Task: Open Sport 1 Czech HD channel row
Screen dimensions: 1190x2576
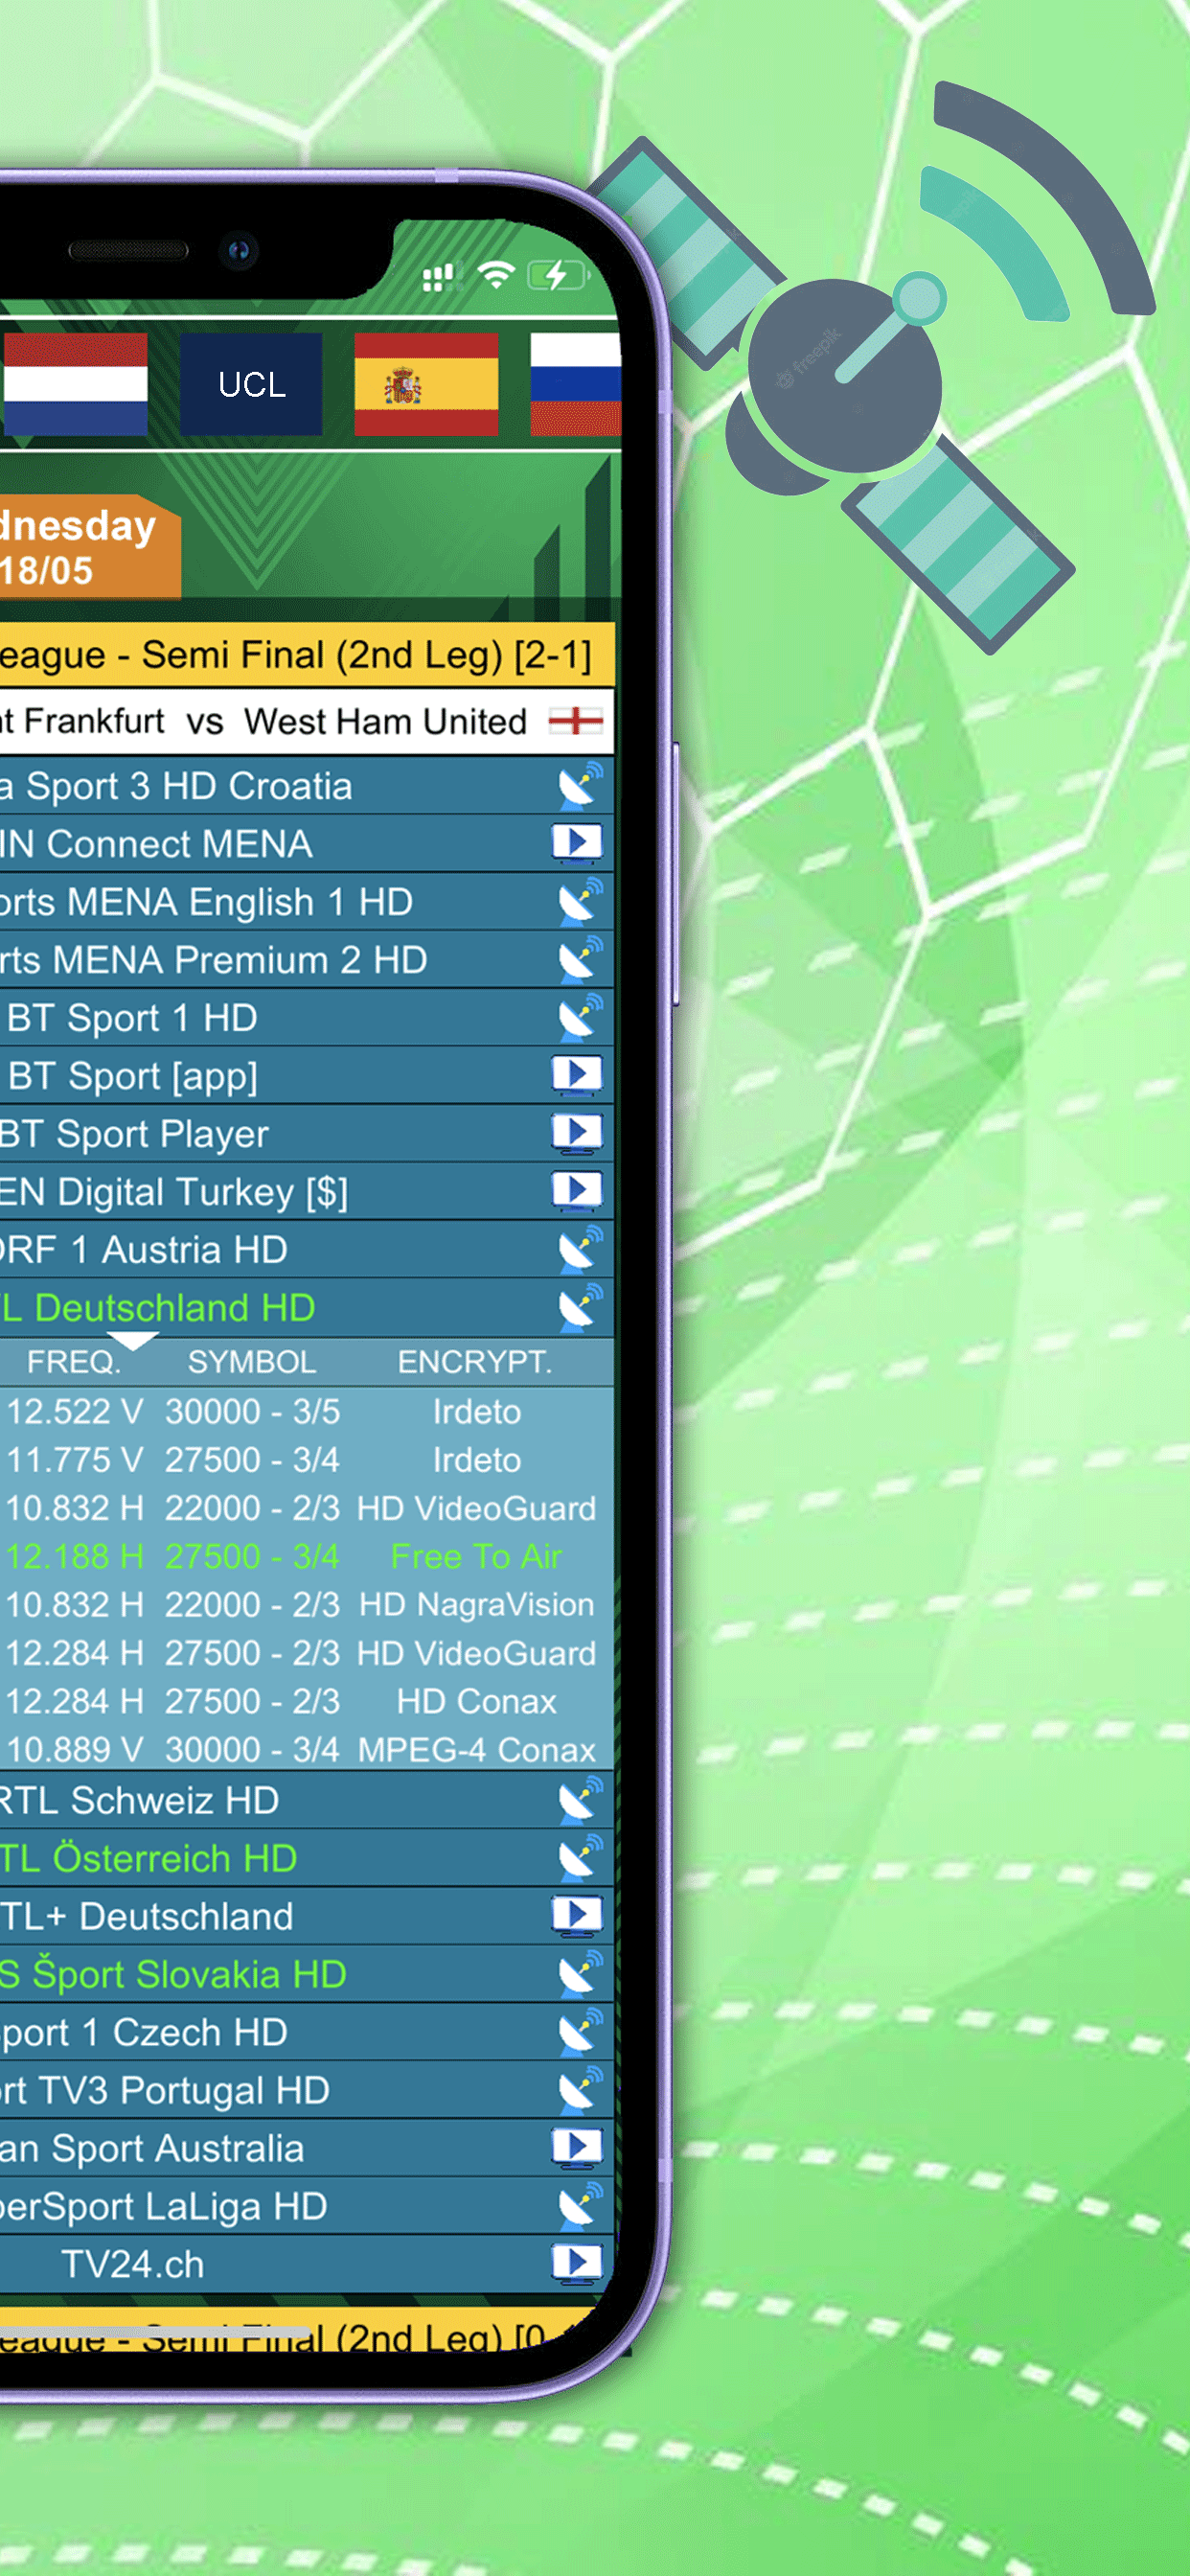Action: 306,2032
